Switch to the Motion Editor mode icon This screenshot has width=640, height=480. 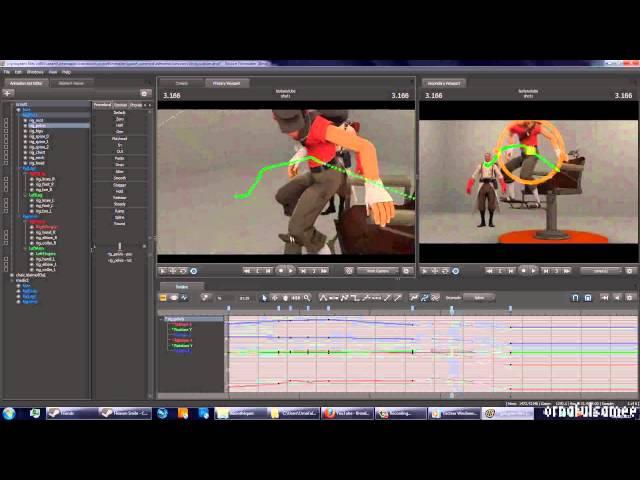point(174,298)
